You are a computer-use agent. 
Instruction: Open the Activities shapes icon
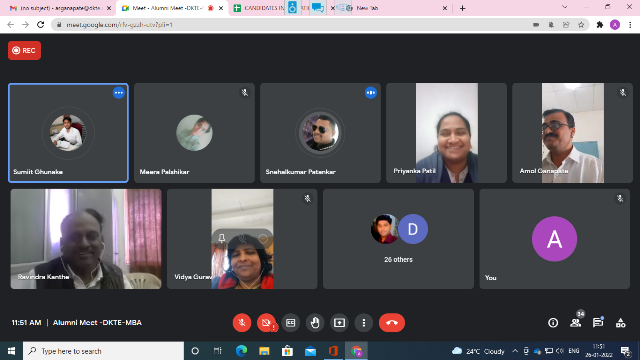click(620, 323)
